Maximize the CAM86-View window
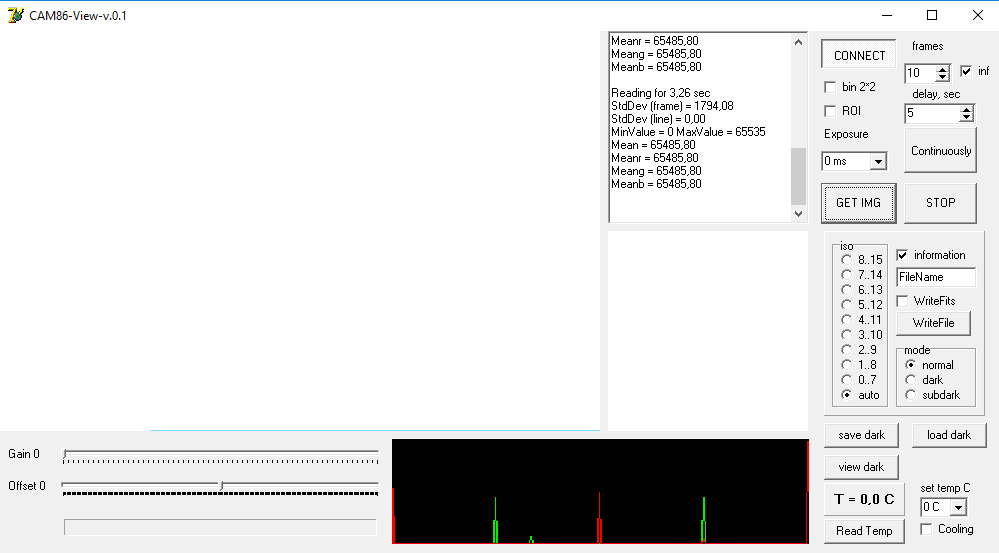999x553 pixels. [931, 15]
